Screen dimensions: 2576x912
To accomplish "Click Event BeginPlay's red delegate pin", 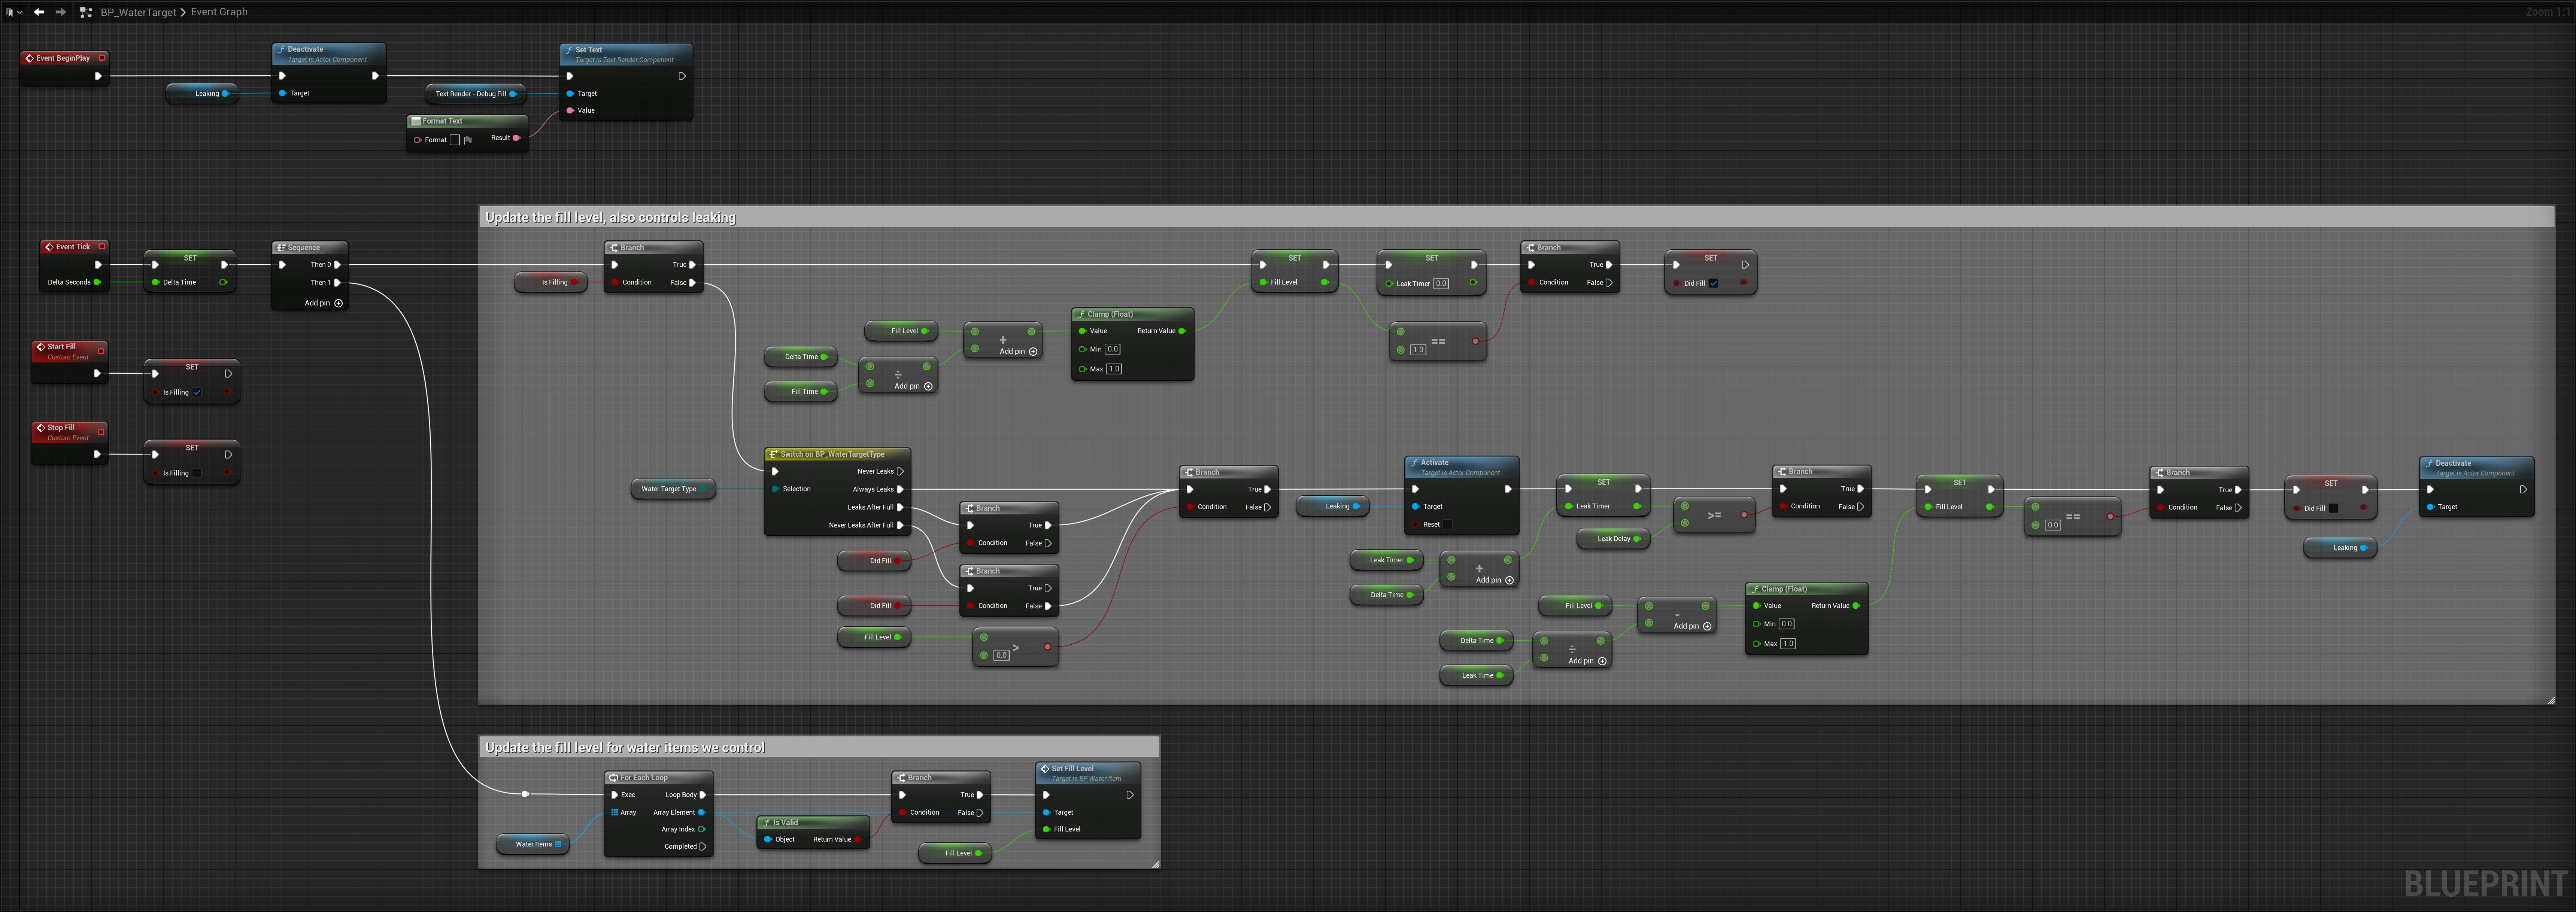I will (x=102, y=58).
